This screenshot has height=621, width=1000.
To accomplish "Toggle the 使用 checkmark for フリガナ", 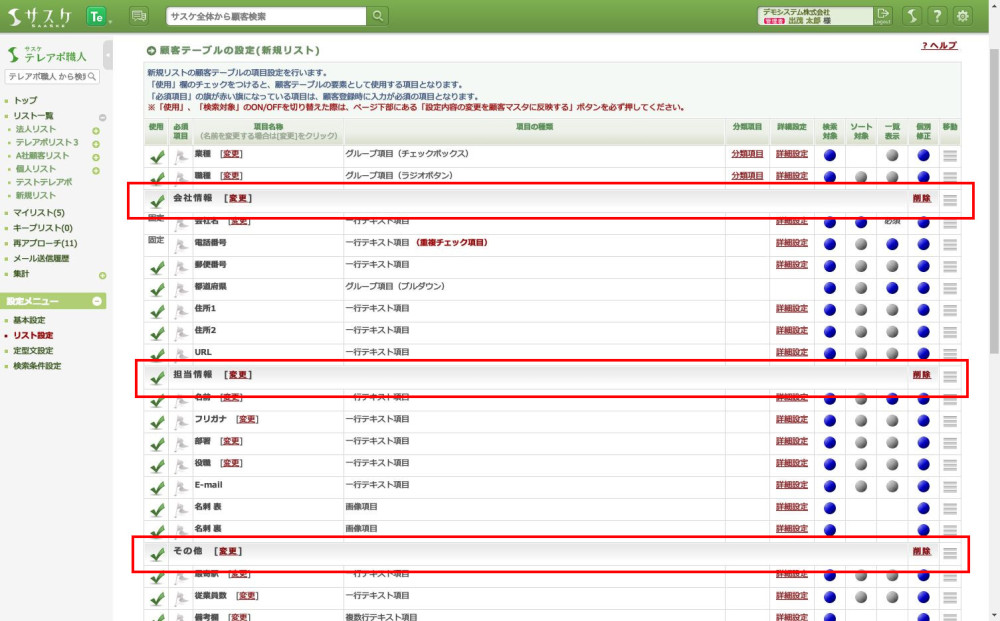I will pos(157,421).
